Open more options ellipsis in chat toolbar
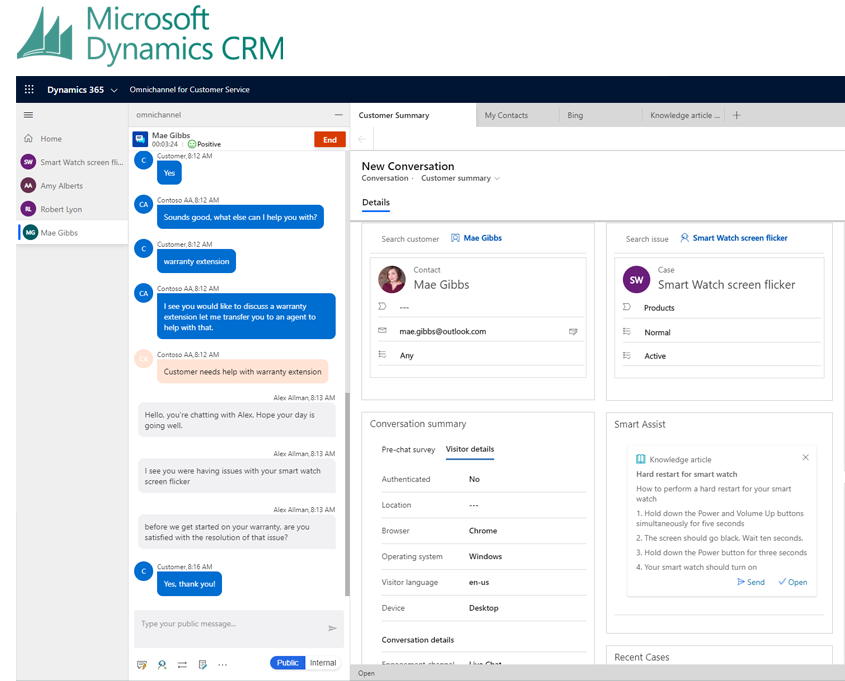Screen dimensions: 845x681 coord(223,665)
